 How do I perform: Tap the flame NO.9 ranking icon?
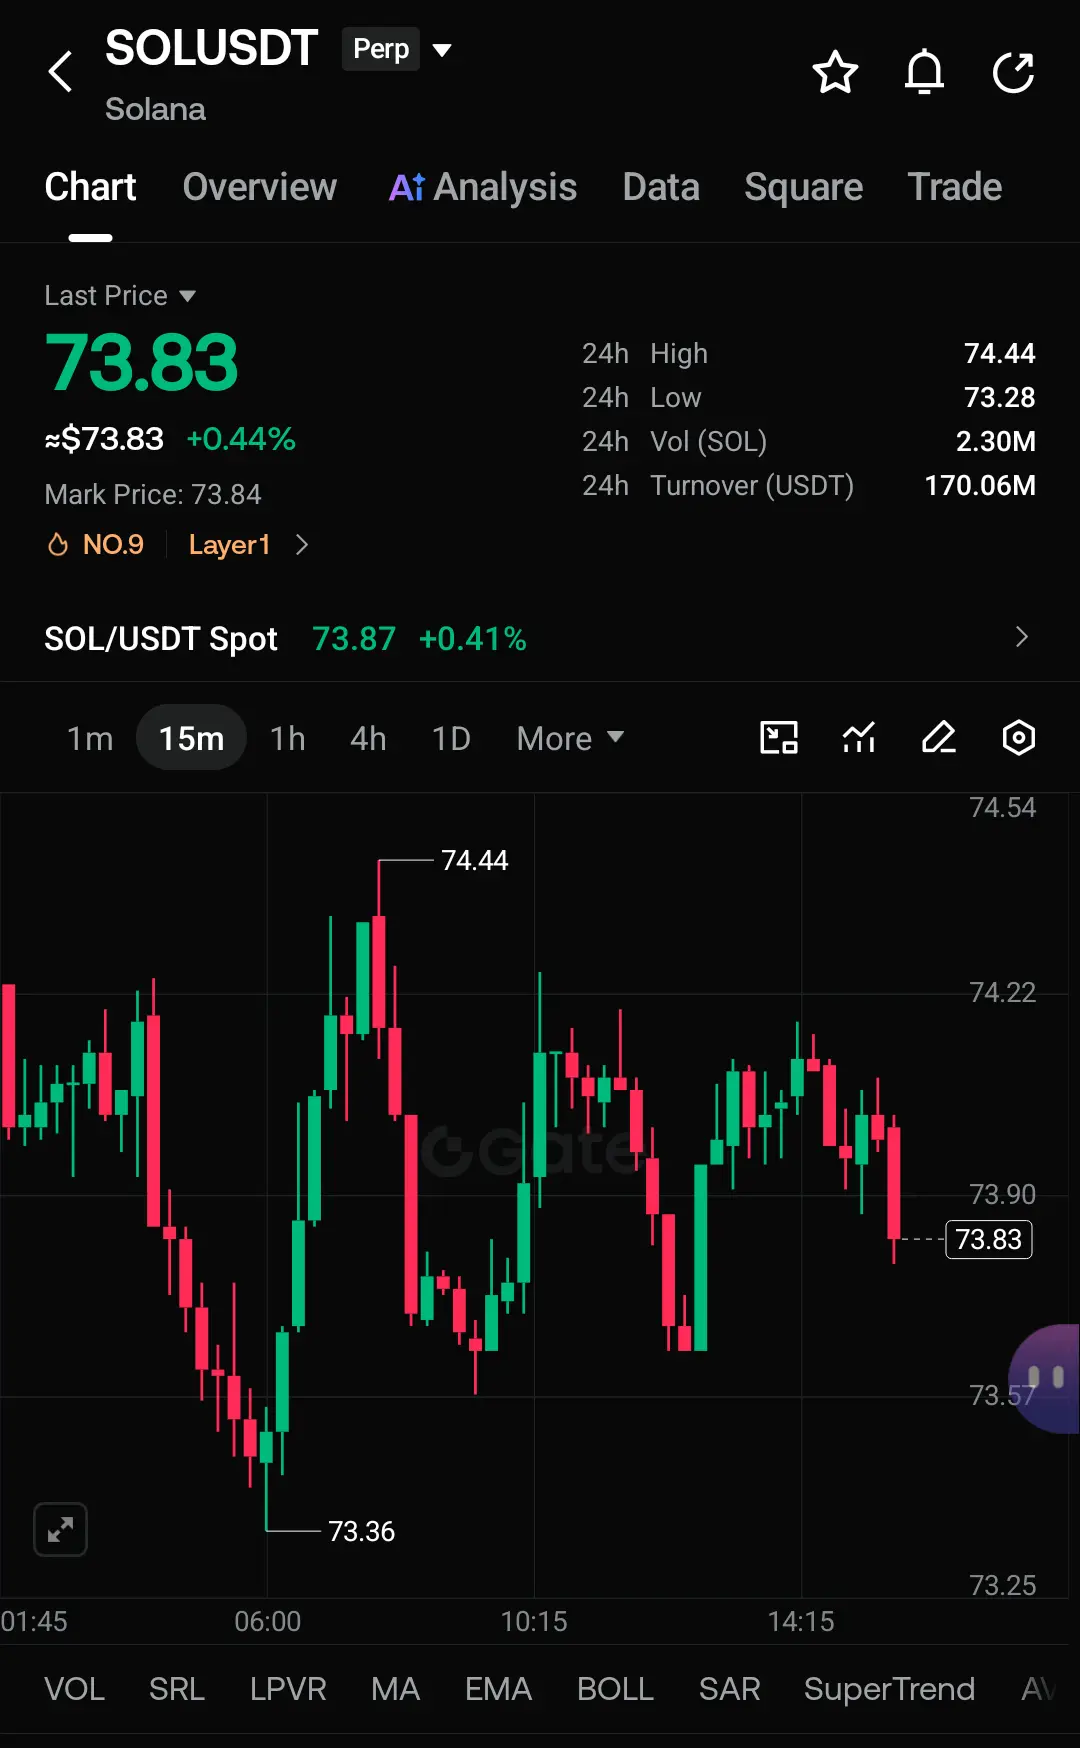tap(58, 545)
